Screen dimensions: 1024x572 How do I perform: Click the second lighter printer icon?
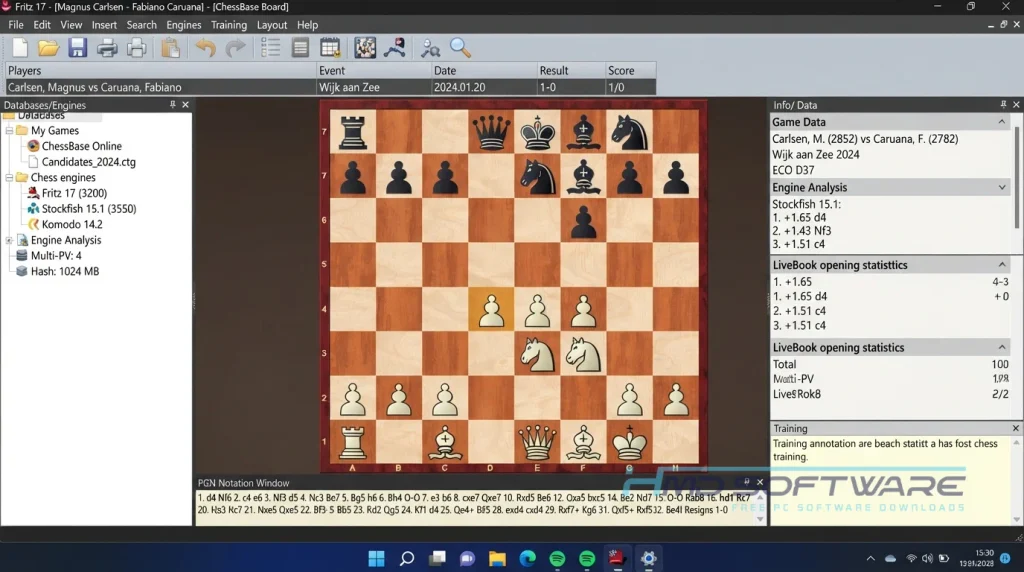[x=136, y=48]
